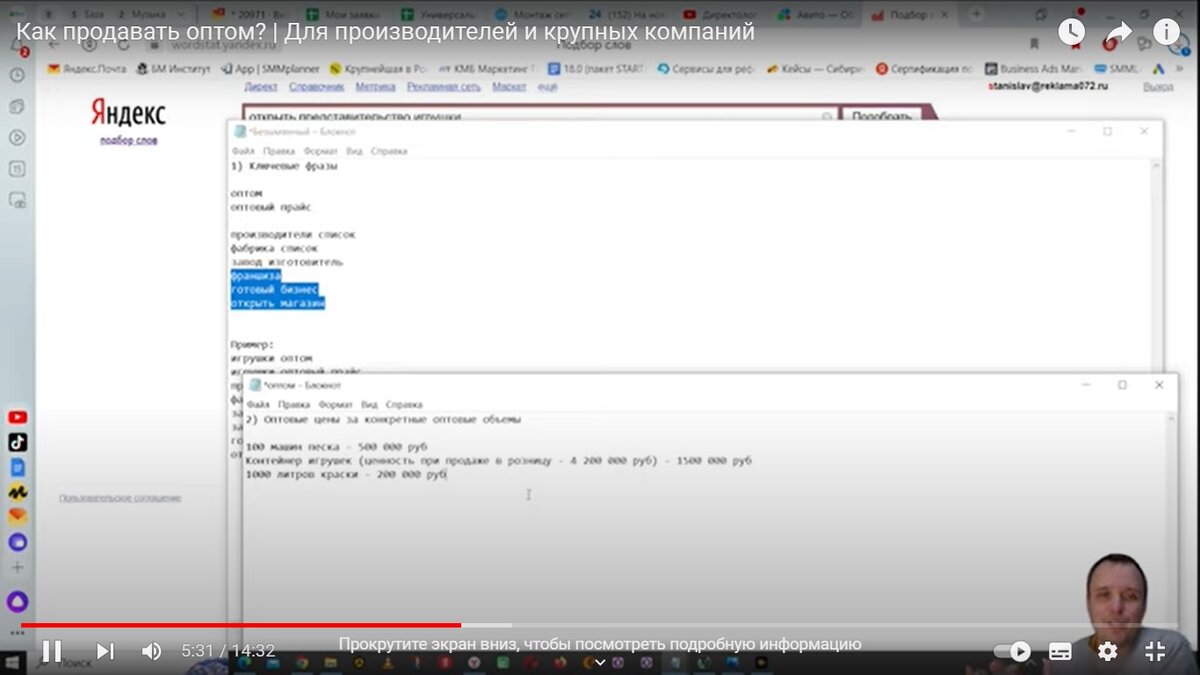Screen dimensions: 1200x675
Task: Open Сервисы для реф bookmark
Action: point(704,69)
